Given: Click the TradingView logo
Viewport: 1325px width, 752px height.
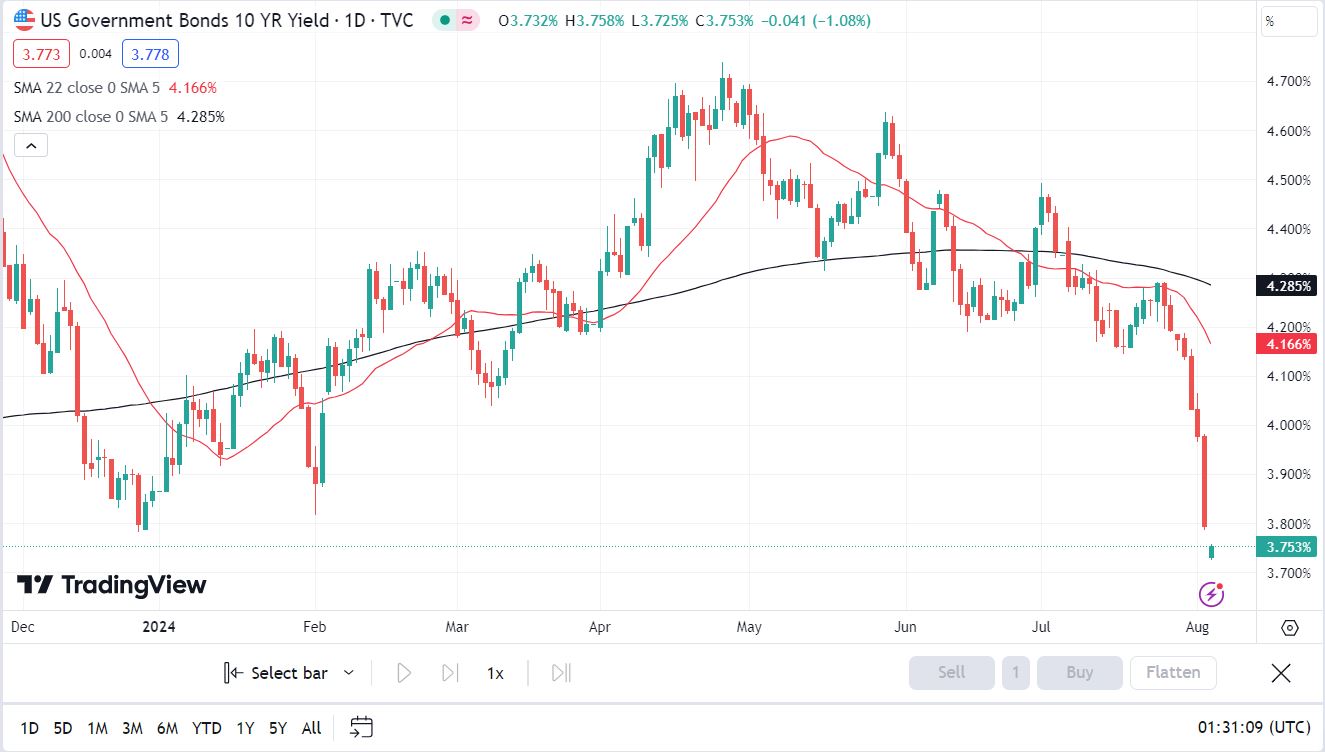Looking at the screenshot, I should click(112, 585).
